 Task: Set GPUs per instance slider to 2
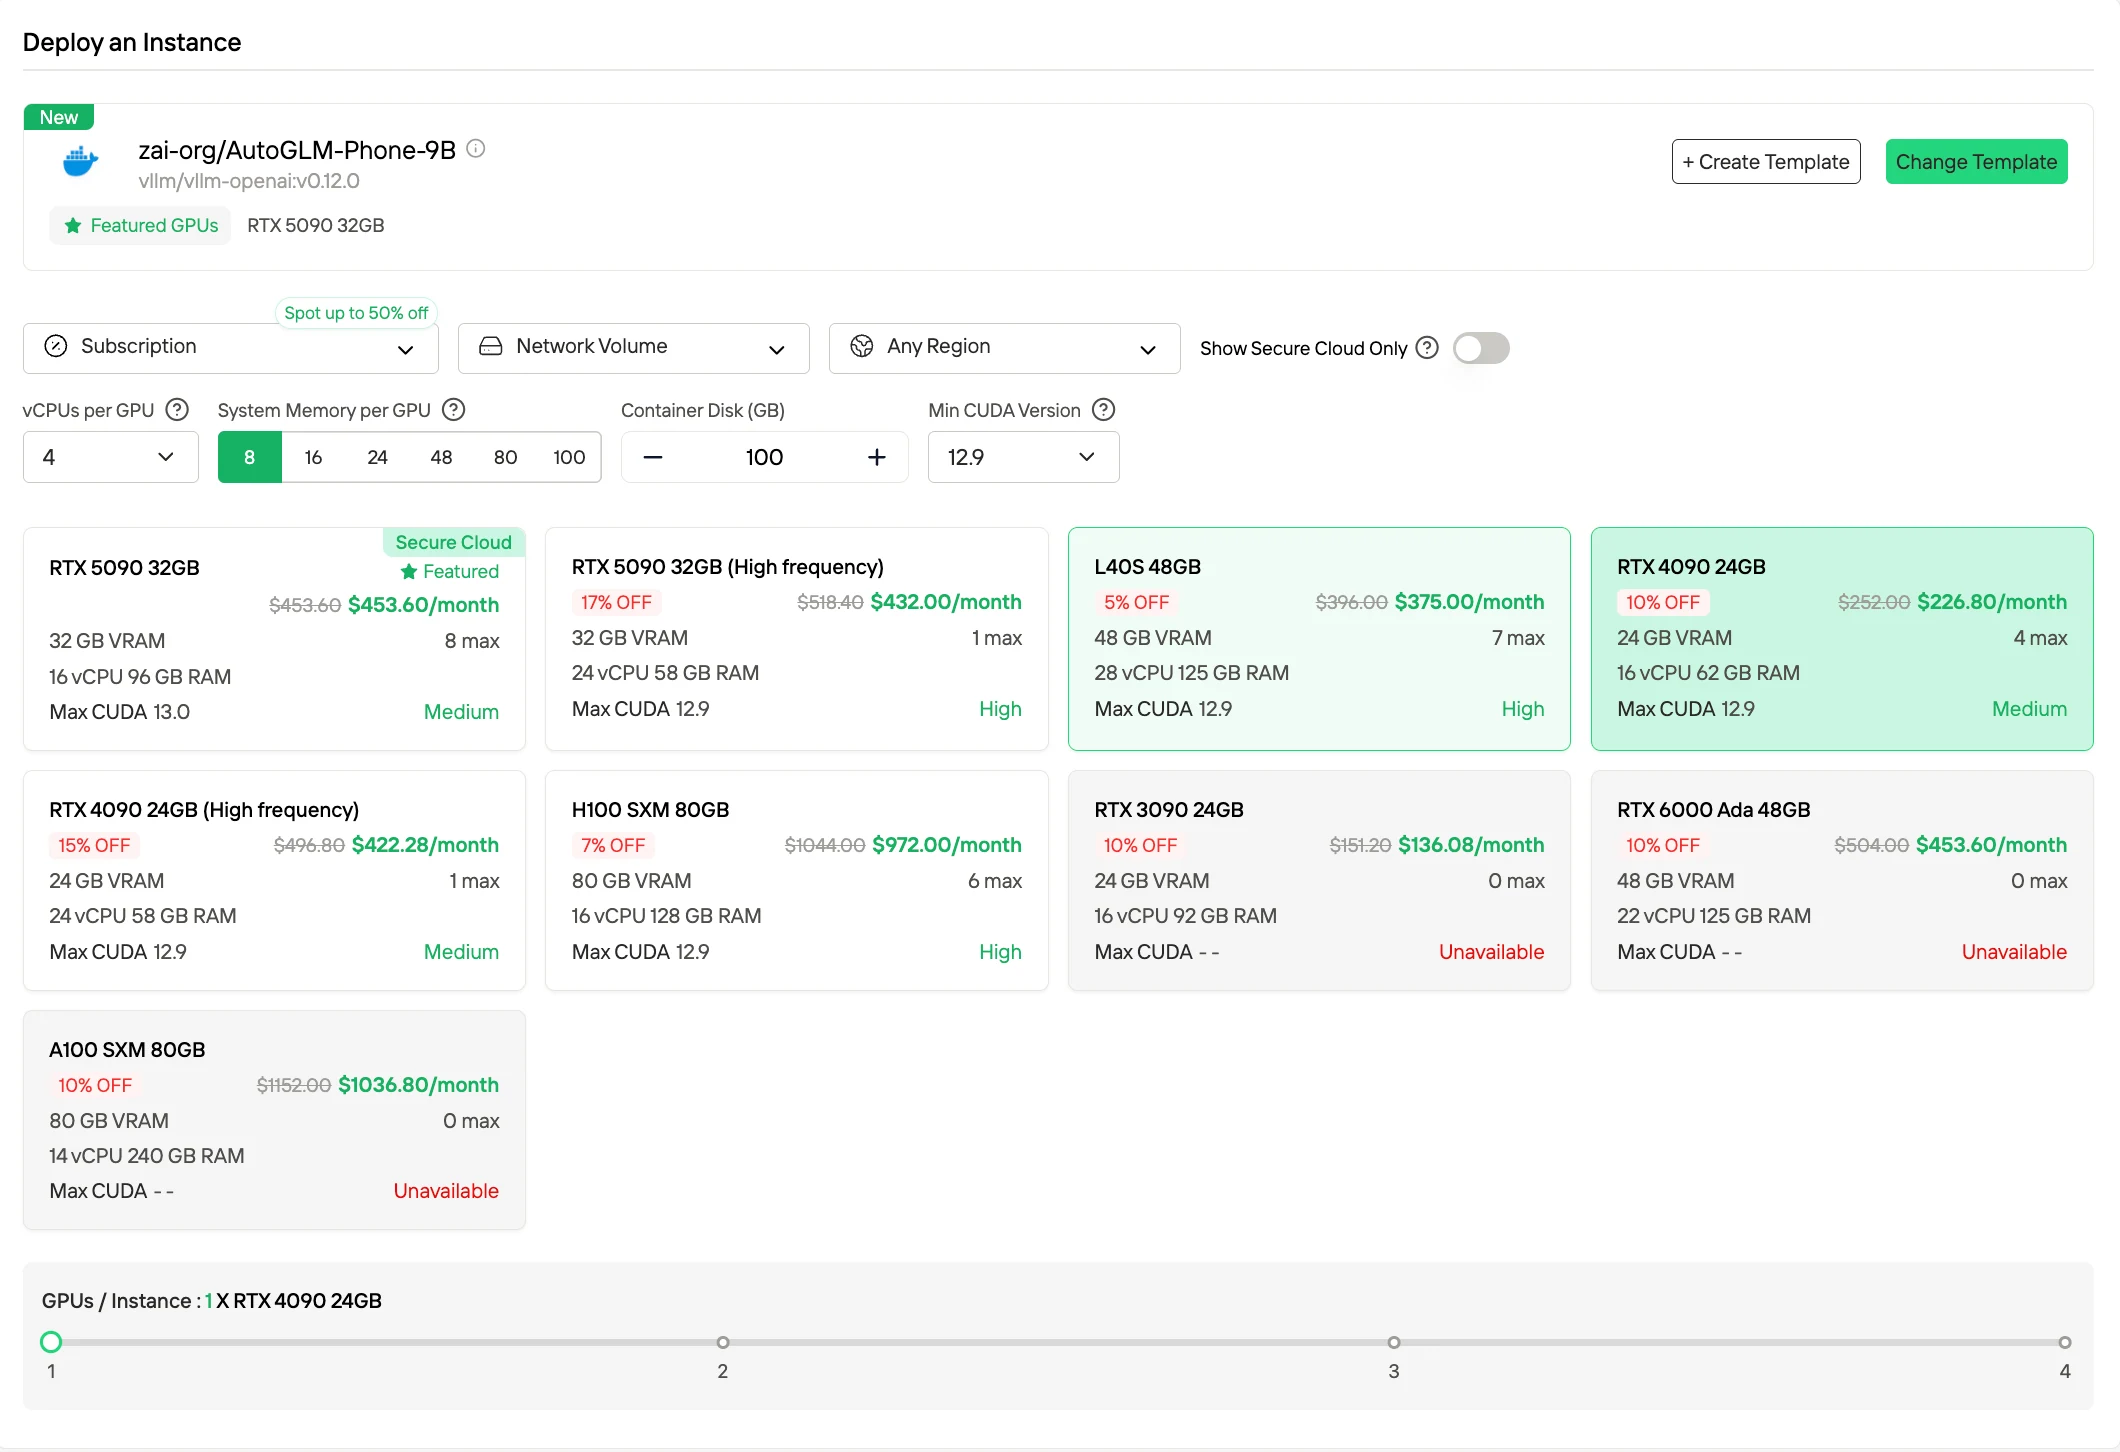point(722,1342)
